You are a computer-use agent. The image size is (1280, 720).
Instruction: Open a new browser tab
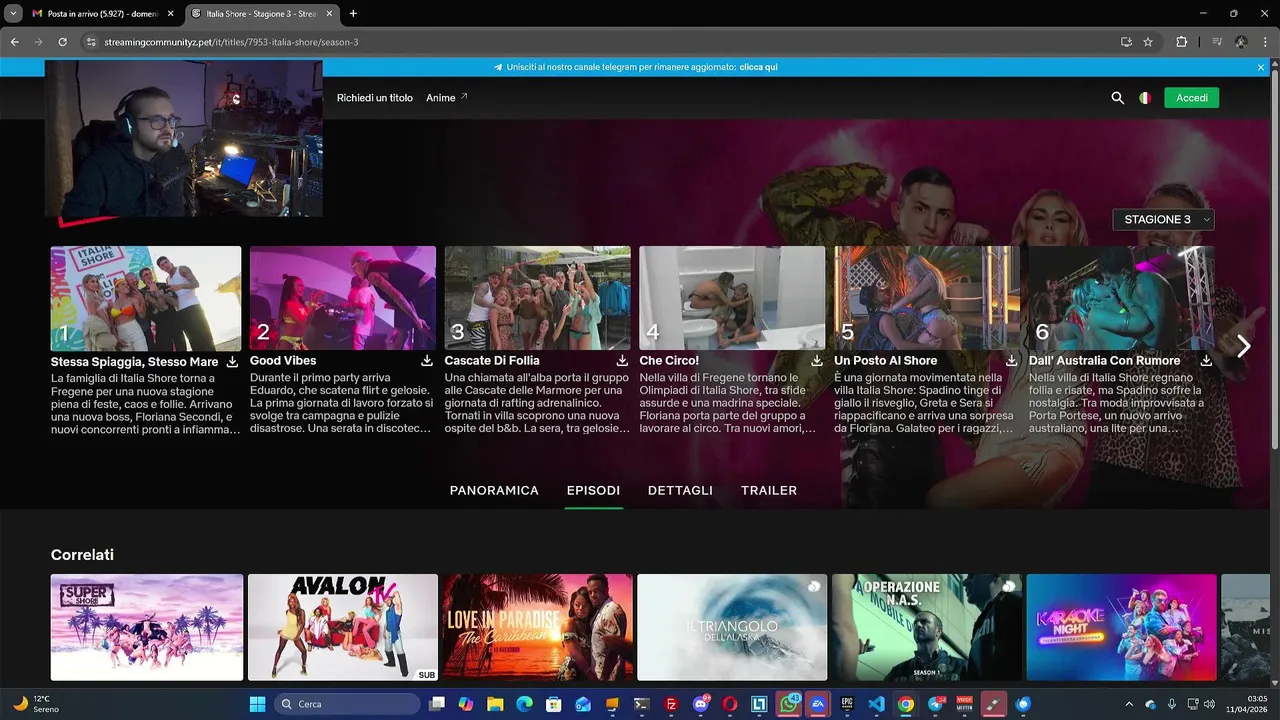[353, 14]
